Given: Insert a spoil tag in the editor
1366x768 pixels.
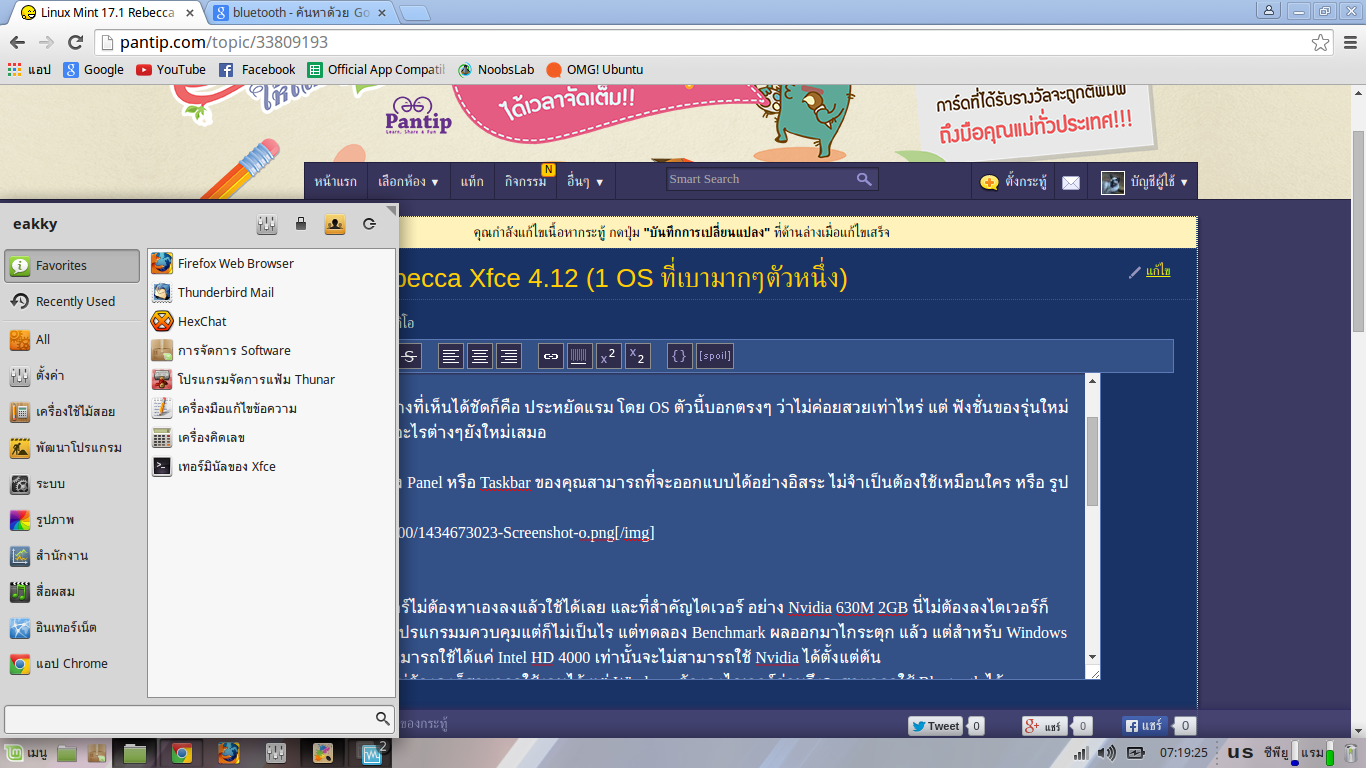Looking at the screenshot, I should 715,356.
